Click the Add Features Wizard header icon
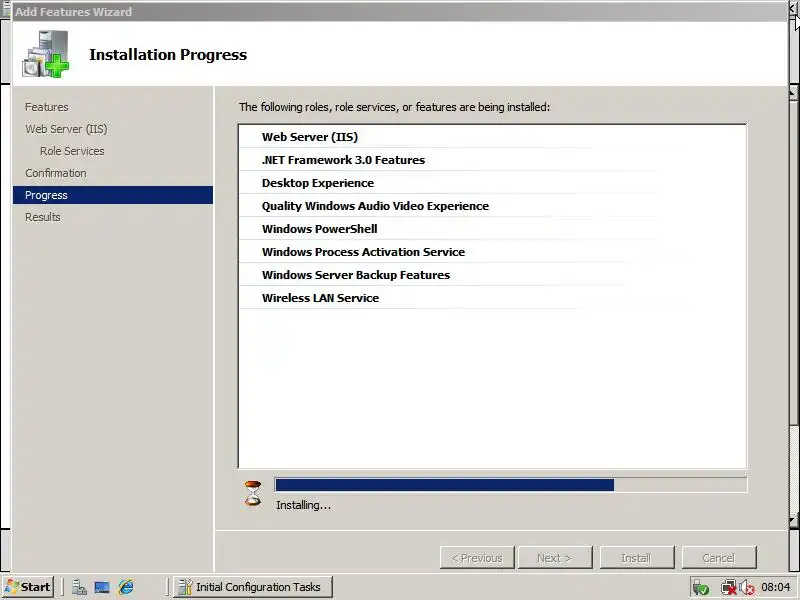This screenshot has height=600, width=800. click(45, 54)
